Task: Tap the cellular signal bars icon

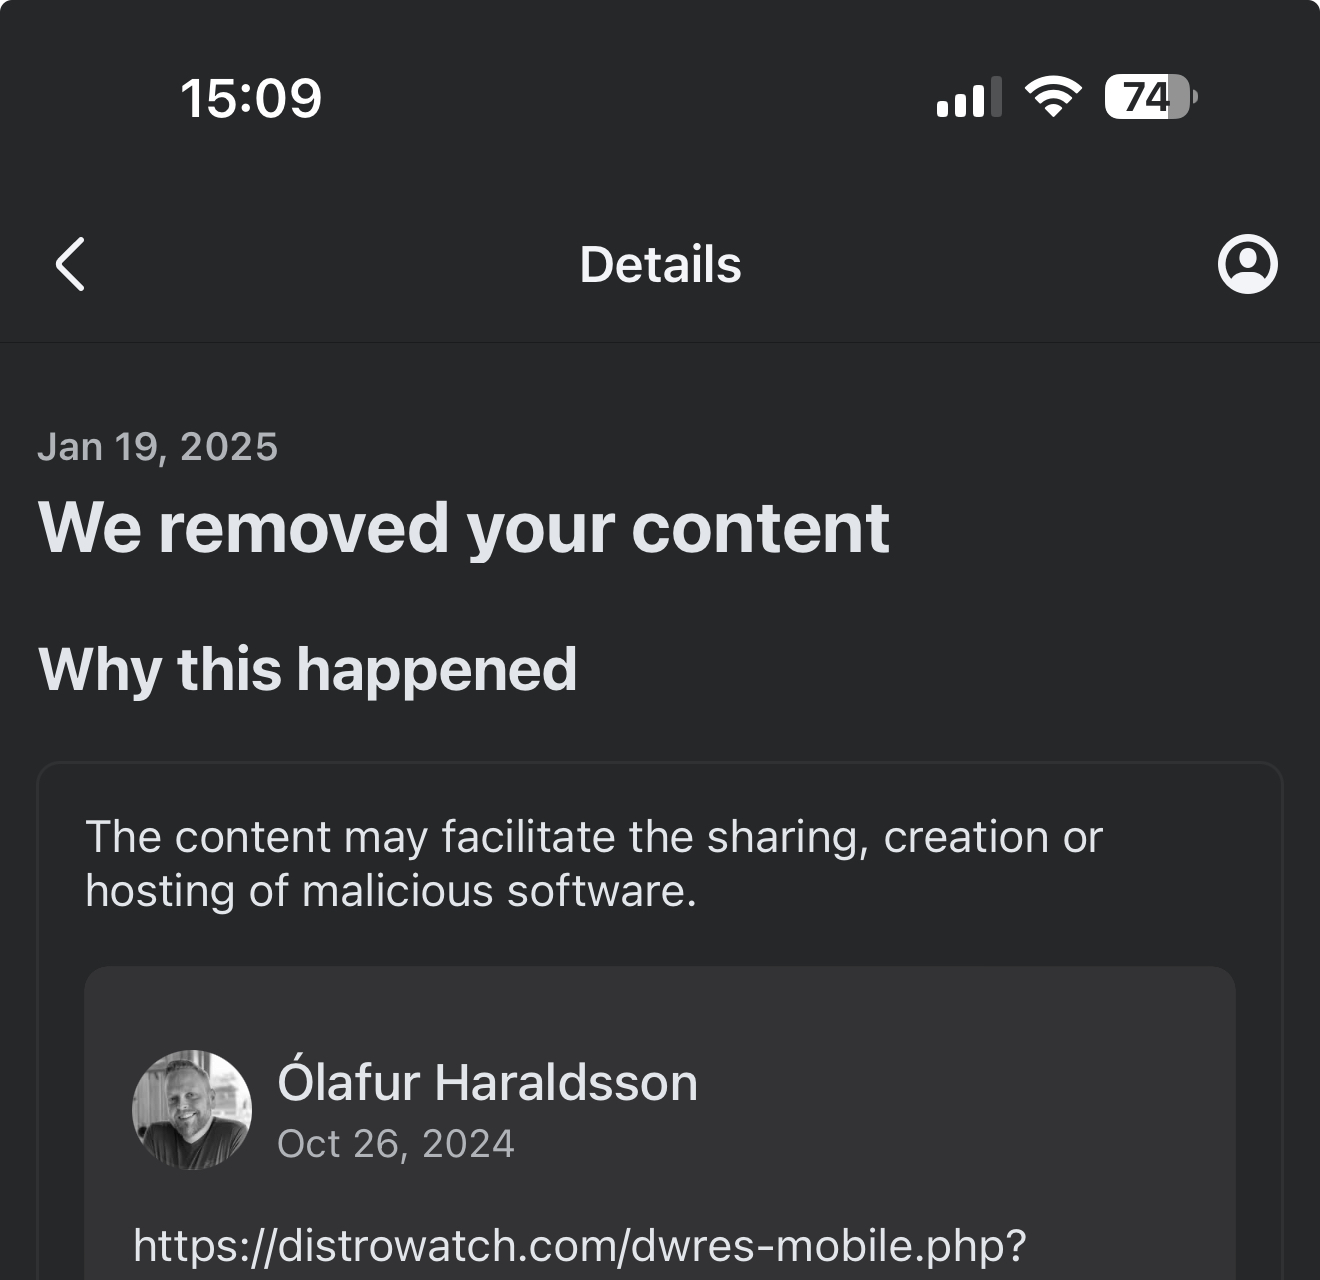Action: pos(969,97)
